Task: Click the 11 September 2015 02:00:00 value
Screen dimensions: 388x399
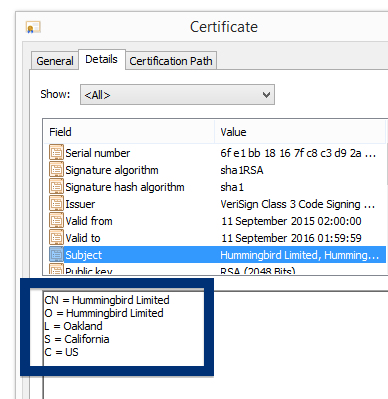Action: click(x=291, y=221)
